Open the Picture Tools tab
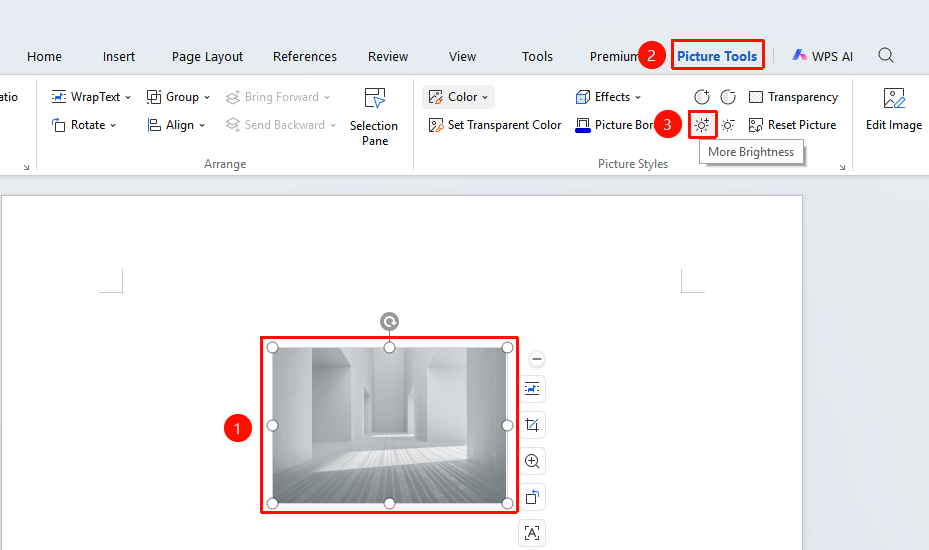 click(x=717, y=56)
